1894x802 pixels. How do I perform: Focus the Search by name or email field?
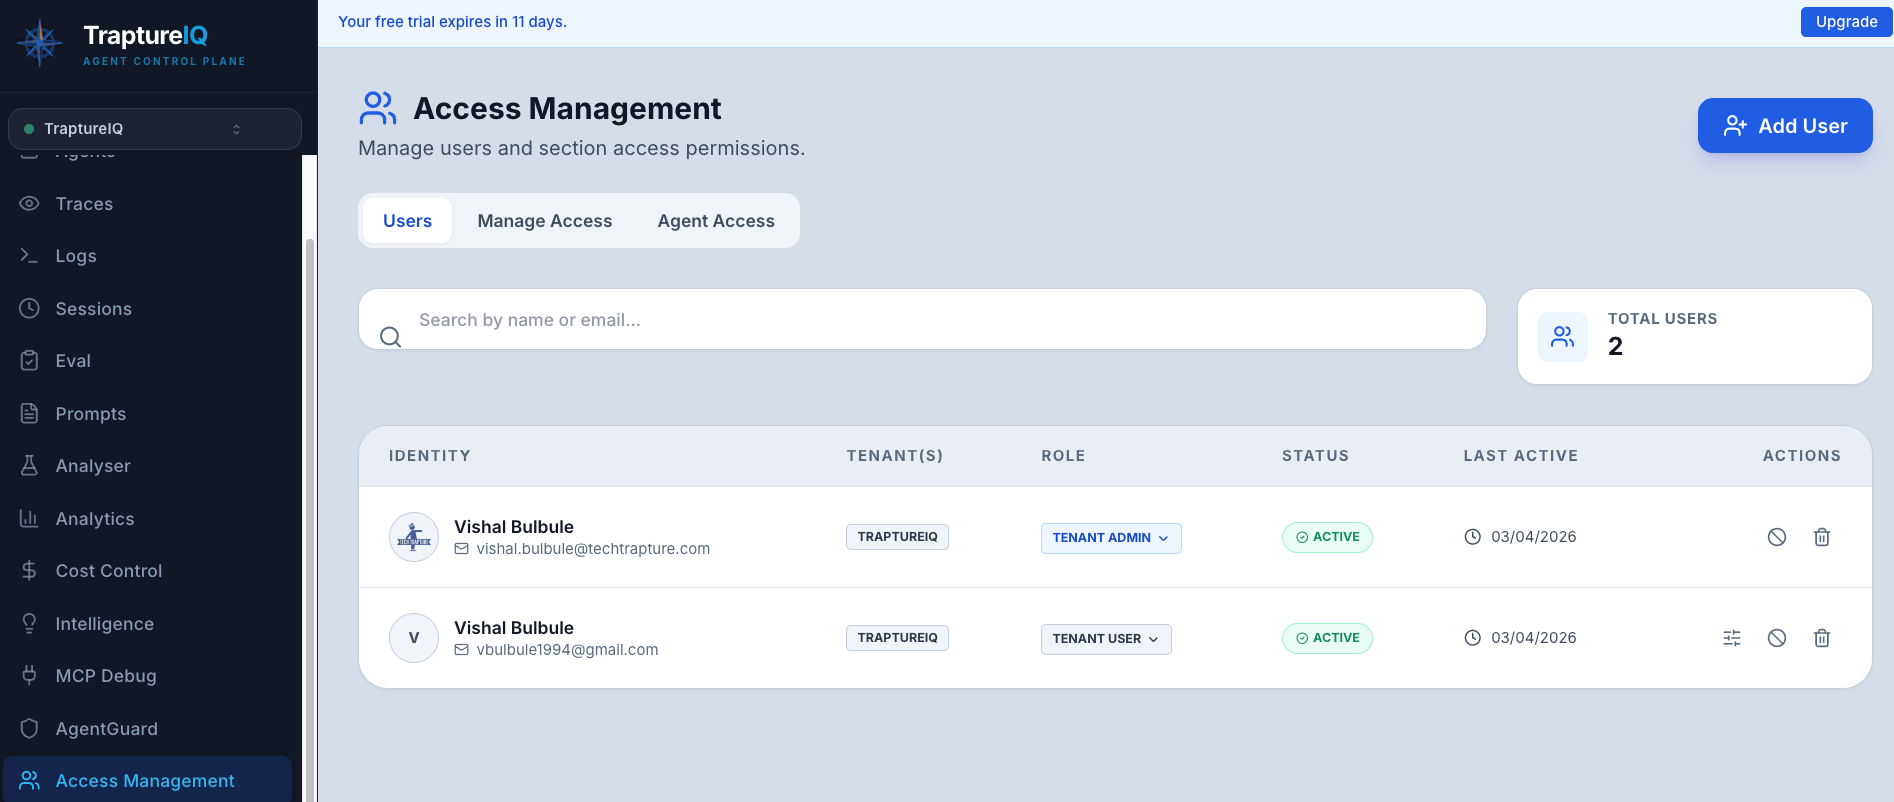tap(922, 320)
